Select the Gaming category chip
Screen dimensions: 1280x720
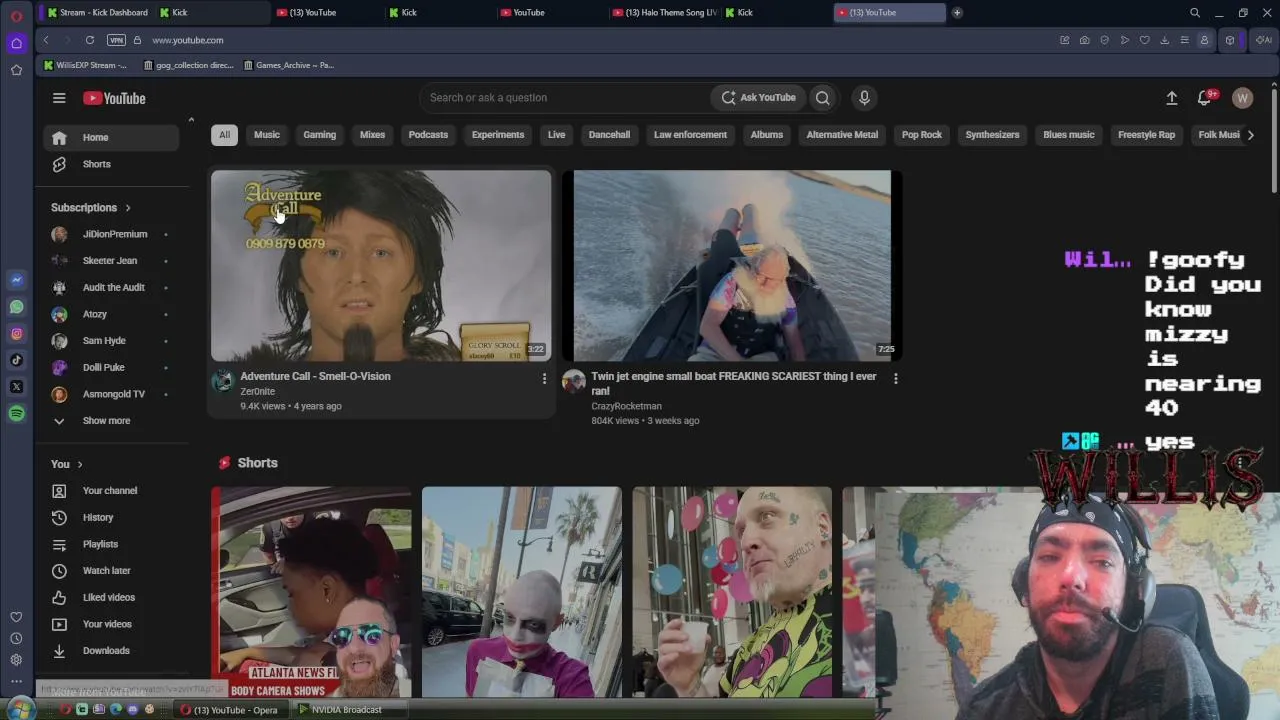320,135
